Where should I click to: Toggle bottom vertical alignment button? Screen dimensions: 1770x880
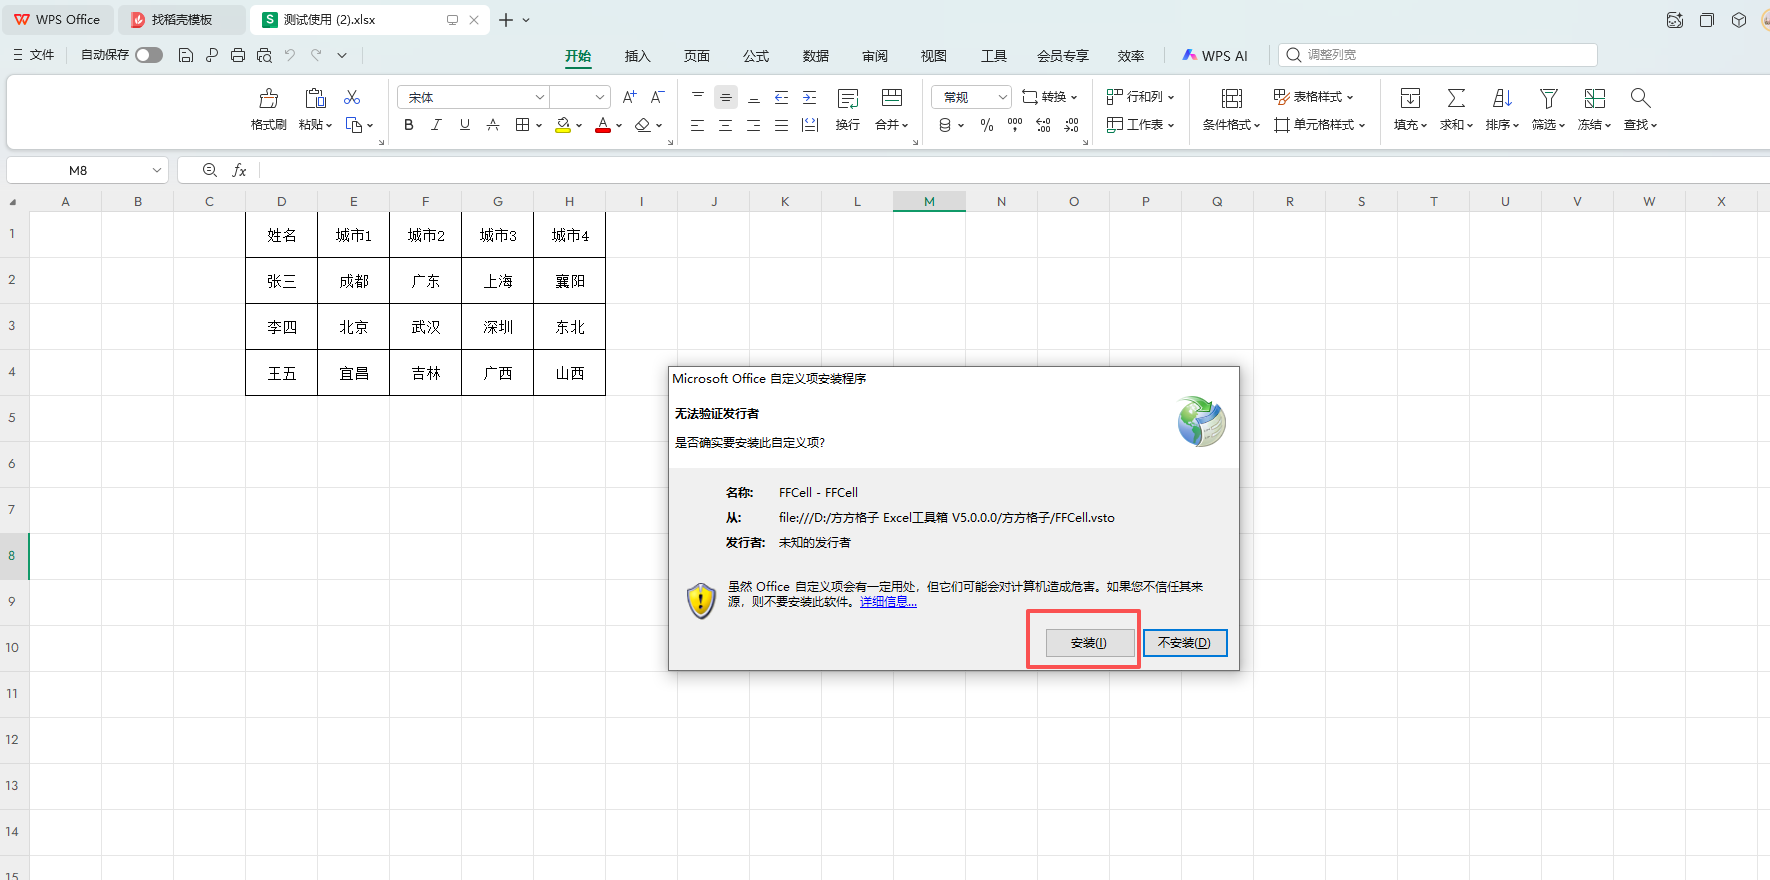click(x=754, y=97)
